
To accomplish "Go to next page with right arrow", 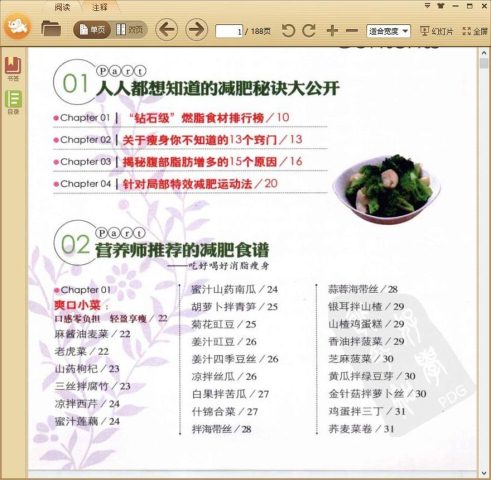I will (196, 30).
